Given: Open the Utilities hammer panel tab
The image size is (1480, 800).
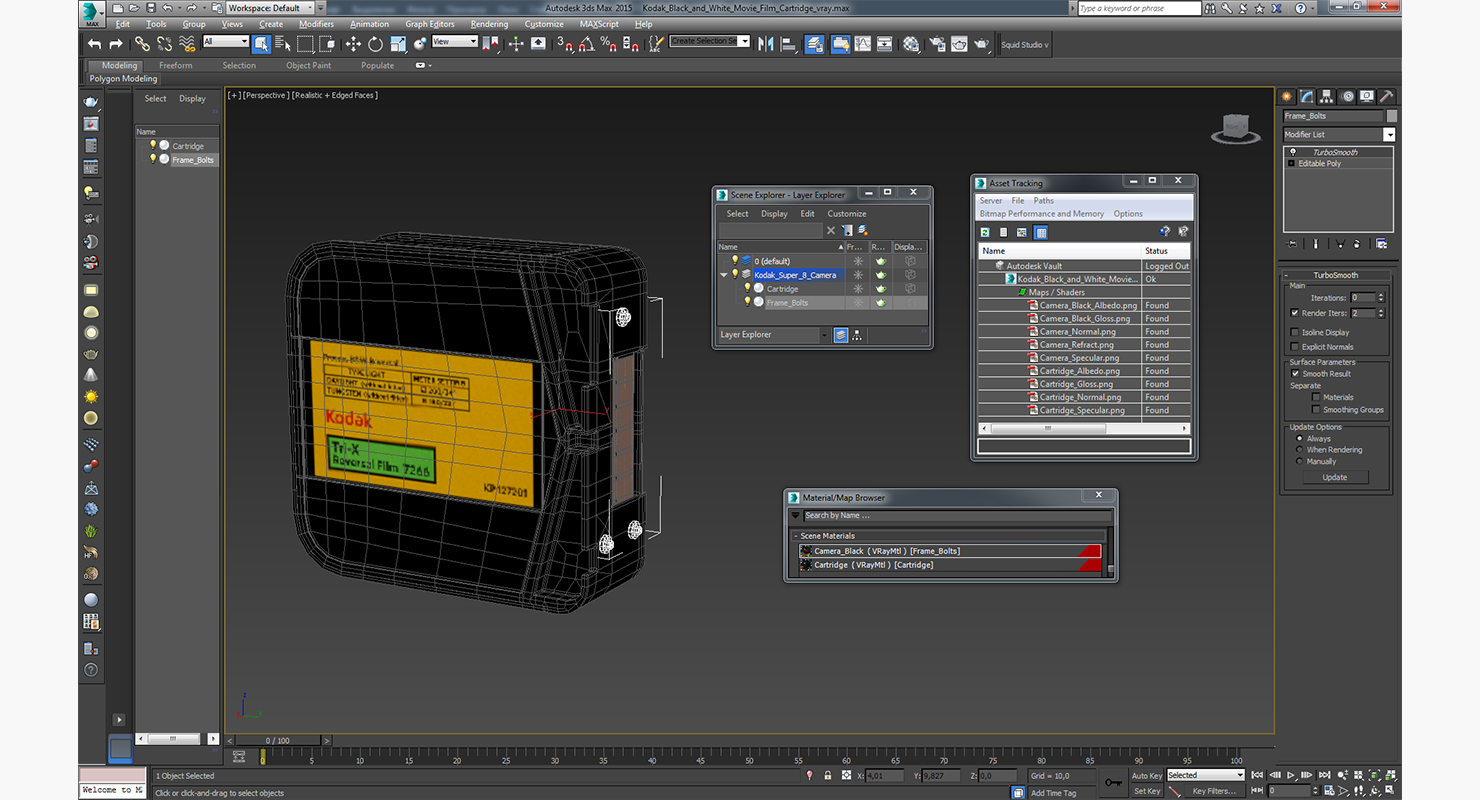Looking at the screenshot, I should tap(1386, 97).
